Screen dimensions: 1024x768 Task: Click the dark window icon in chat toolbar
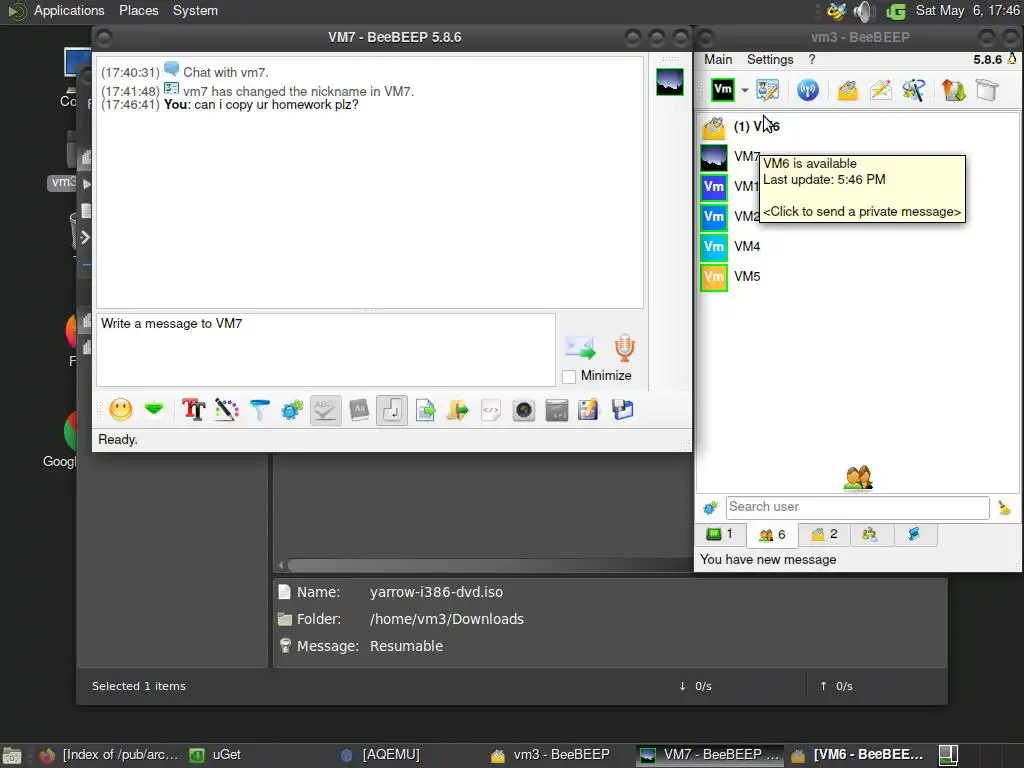coord(557,410)
